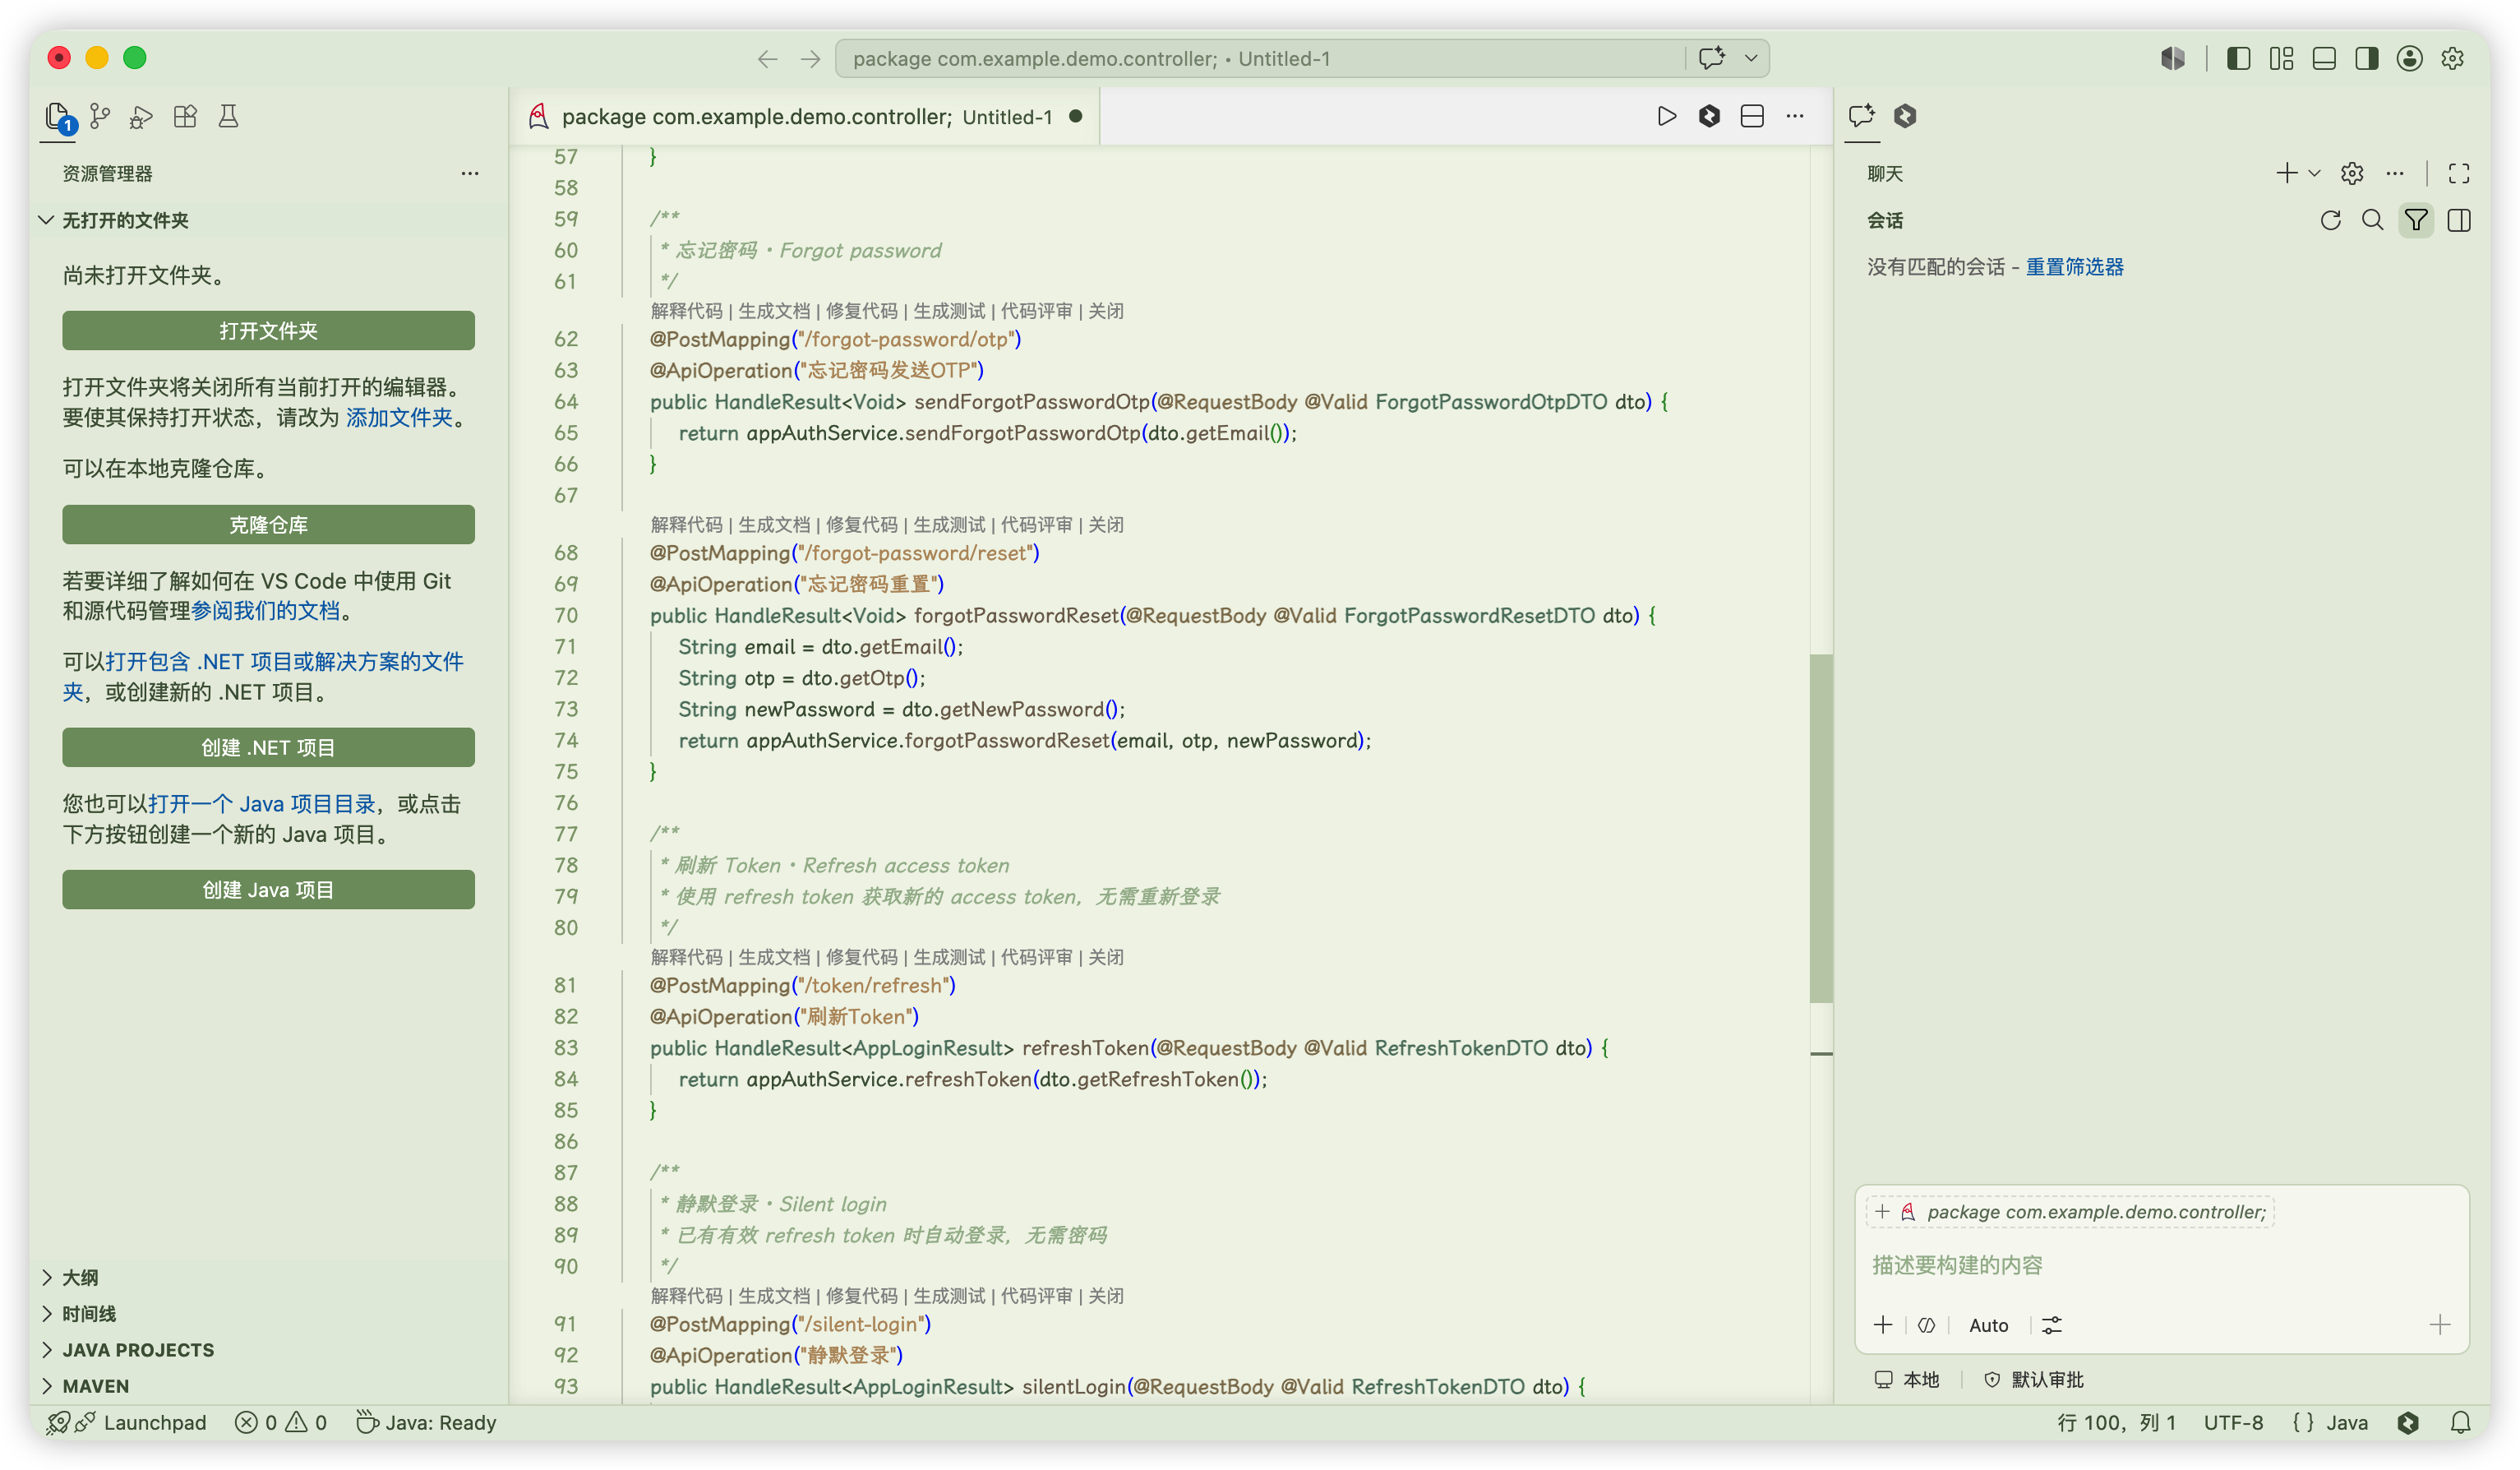Viewport: 2520px width, 1470px height.
Task: Click the 行 100, 列 1 position indicator
Action: 2117,1422
